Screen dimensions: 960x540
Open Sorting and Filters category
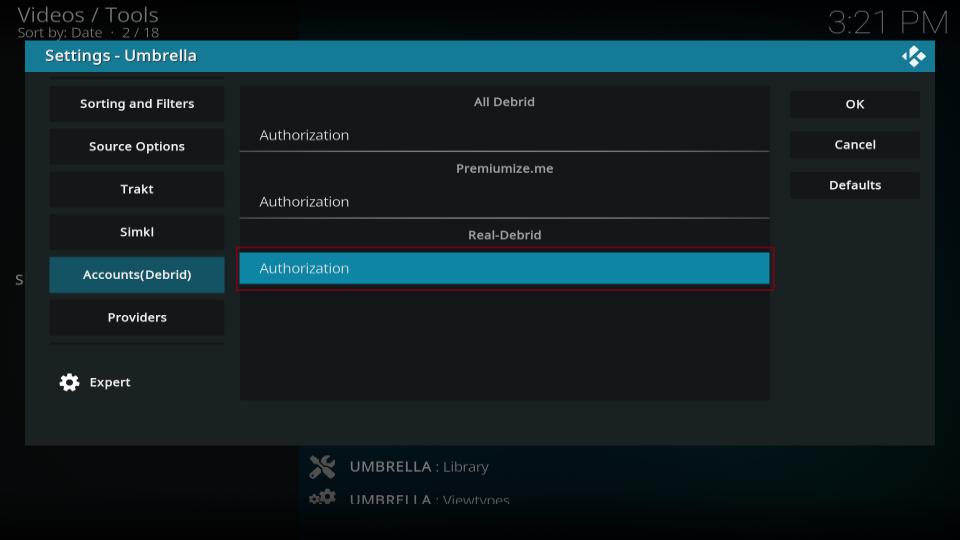[x=137, y=103]
